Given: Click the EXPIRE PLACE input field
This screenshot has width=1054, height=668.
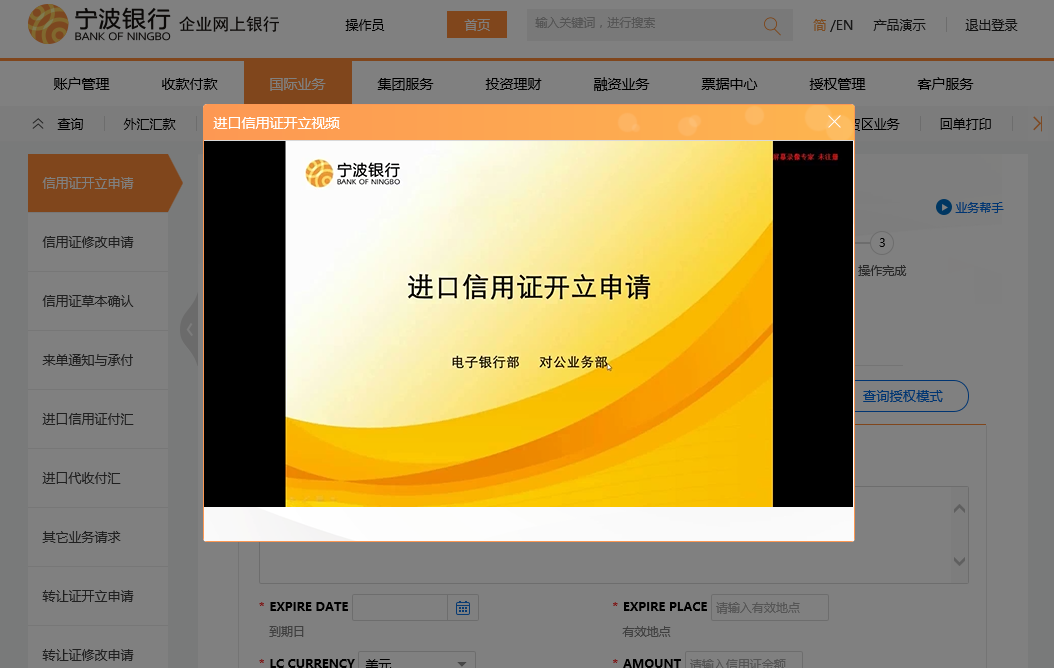Looking at the screenshot, I should click(769, 607).
